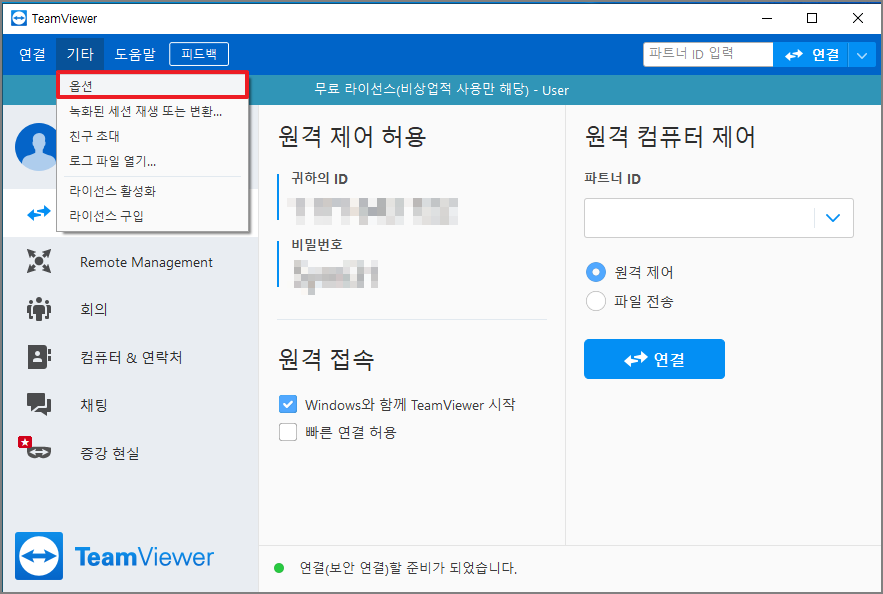Click the large blue 연결 button

point(654,359)
